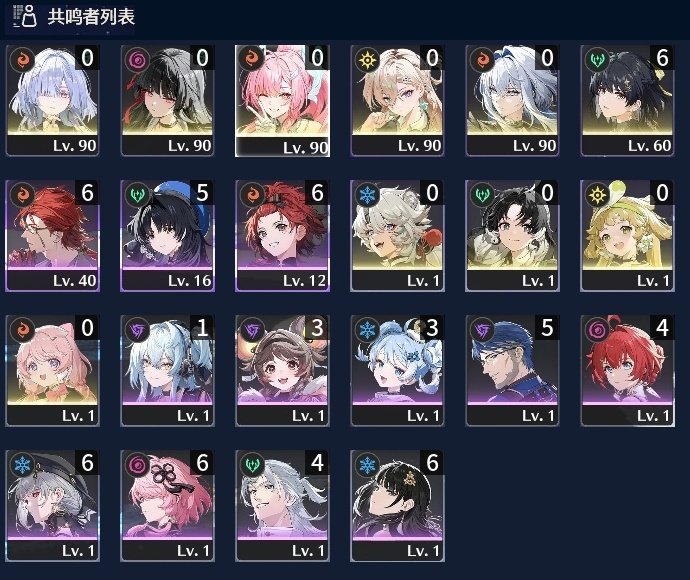This screenshot has height=580, width=690.
Task: Click the 共鸣者列表 title text
Action: tap(91, 17)
